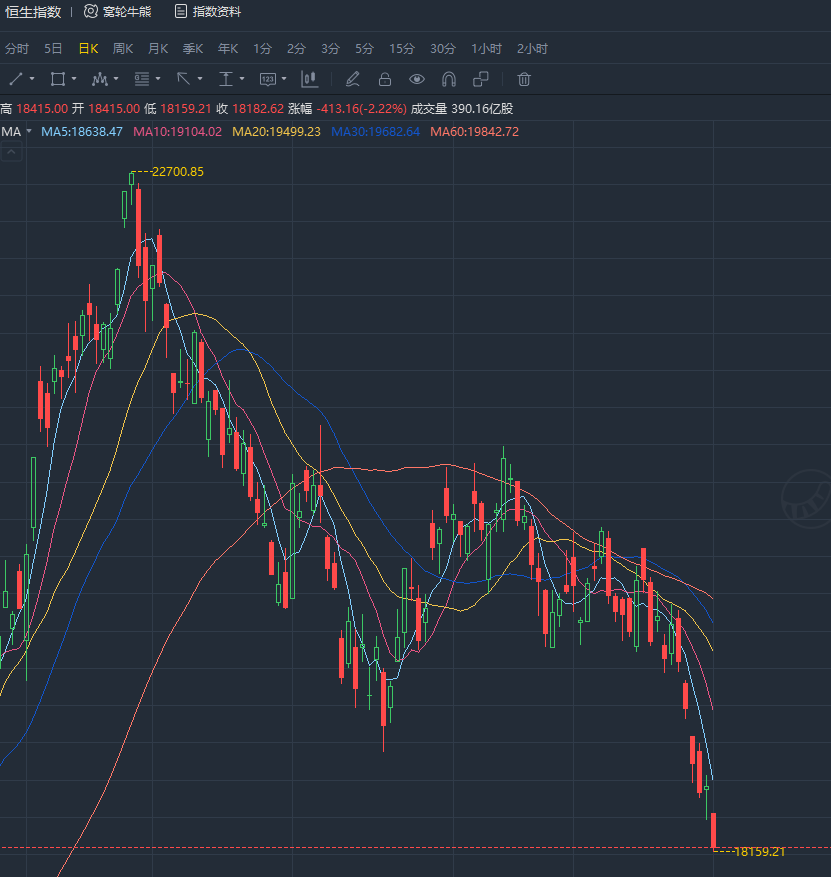Click the magnet snap icon
This screenshot has height=877, width=831.
pyautogui.click(x=449, y=79)
